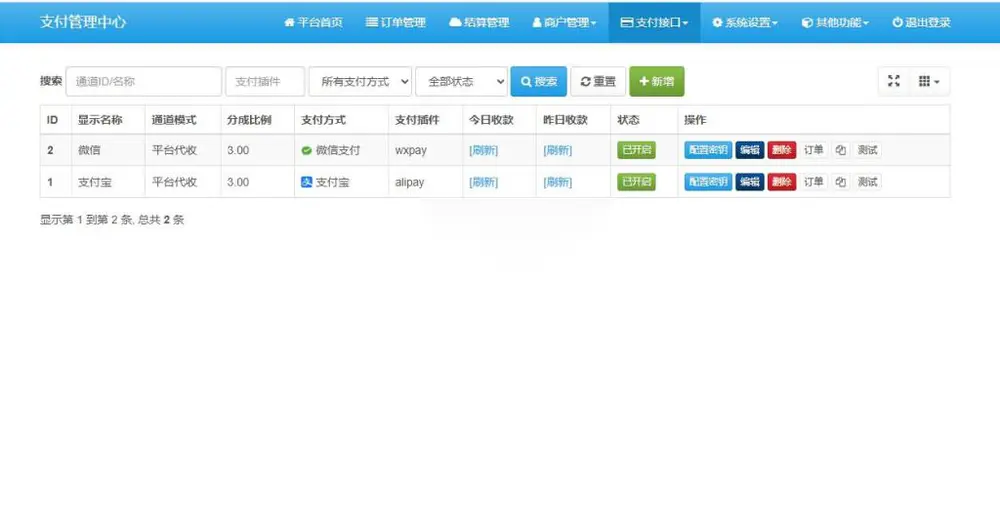Refresh yesterday's income for 微信 row
The image size is (1000, 526).
pos(557,150)
